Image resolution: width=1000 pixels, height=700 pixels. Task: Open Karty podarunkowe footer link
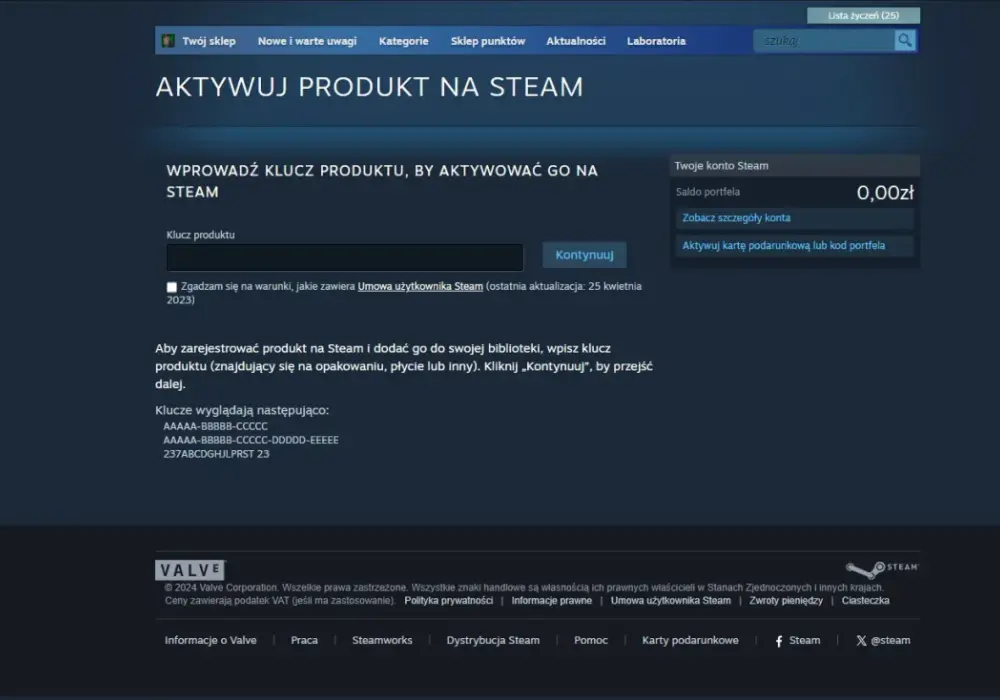690,640
